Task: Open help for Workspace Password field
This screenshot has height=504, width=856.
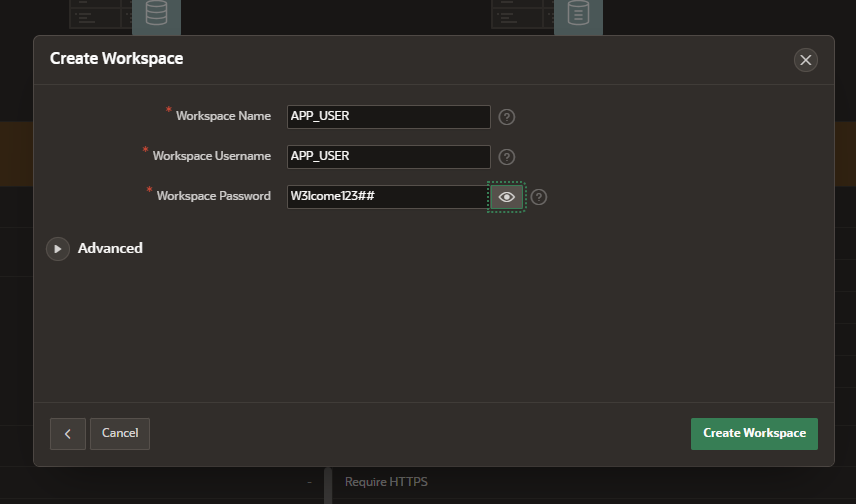Action: (x=539, y=197)
